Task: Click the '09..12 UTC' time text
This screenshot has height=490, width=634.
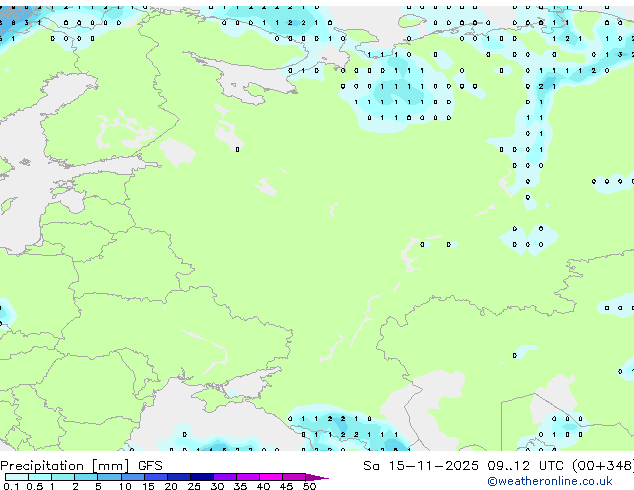Action: (525, 466)
